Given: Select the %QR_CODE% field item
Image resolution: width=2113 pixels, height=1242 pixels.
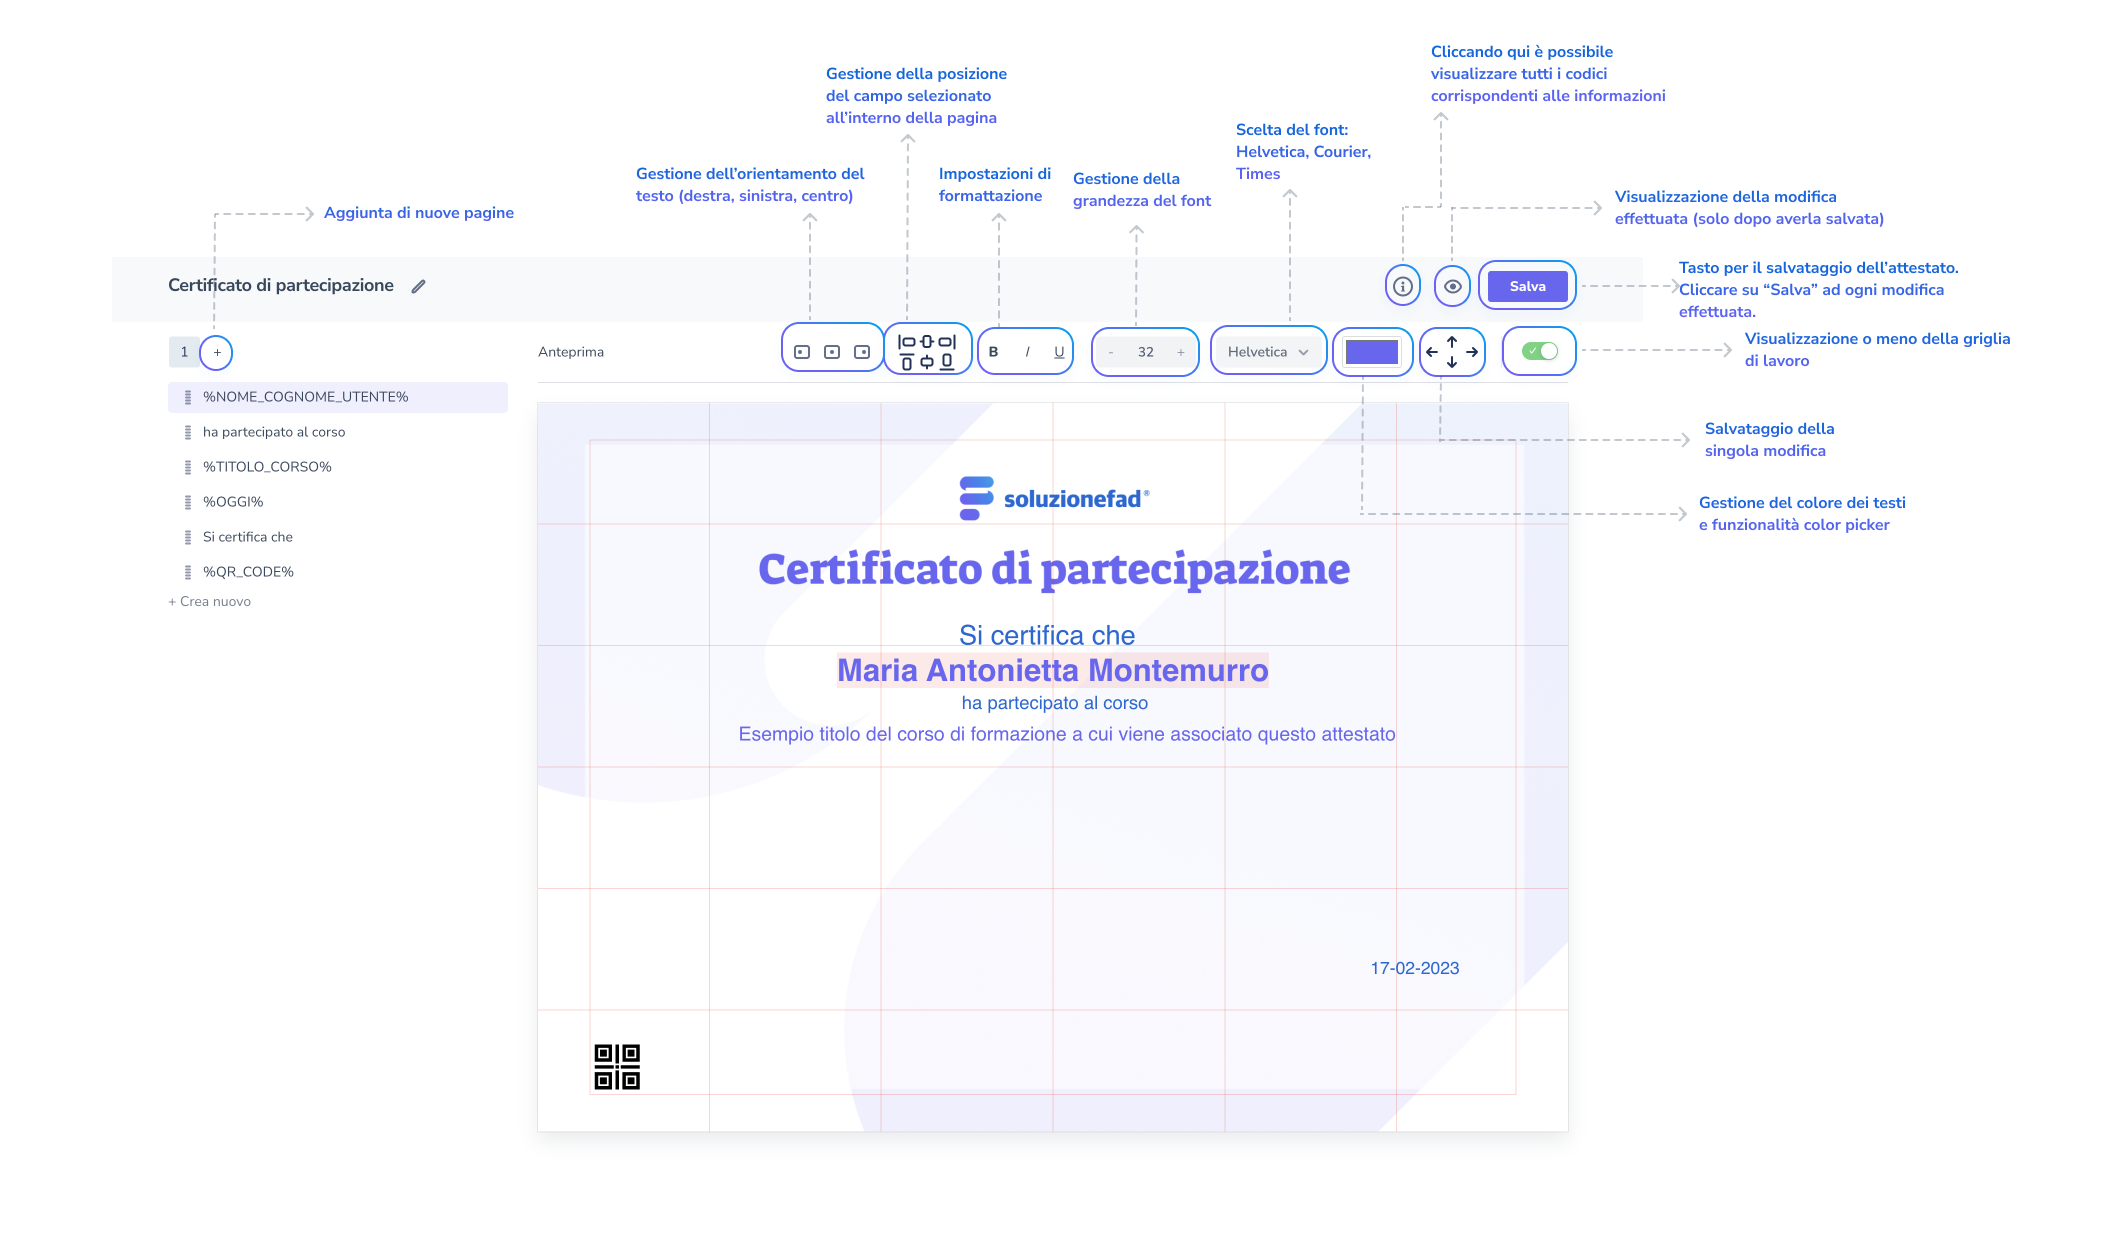Looking at the screenshot, I should tap(248, 572).
